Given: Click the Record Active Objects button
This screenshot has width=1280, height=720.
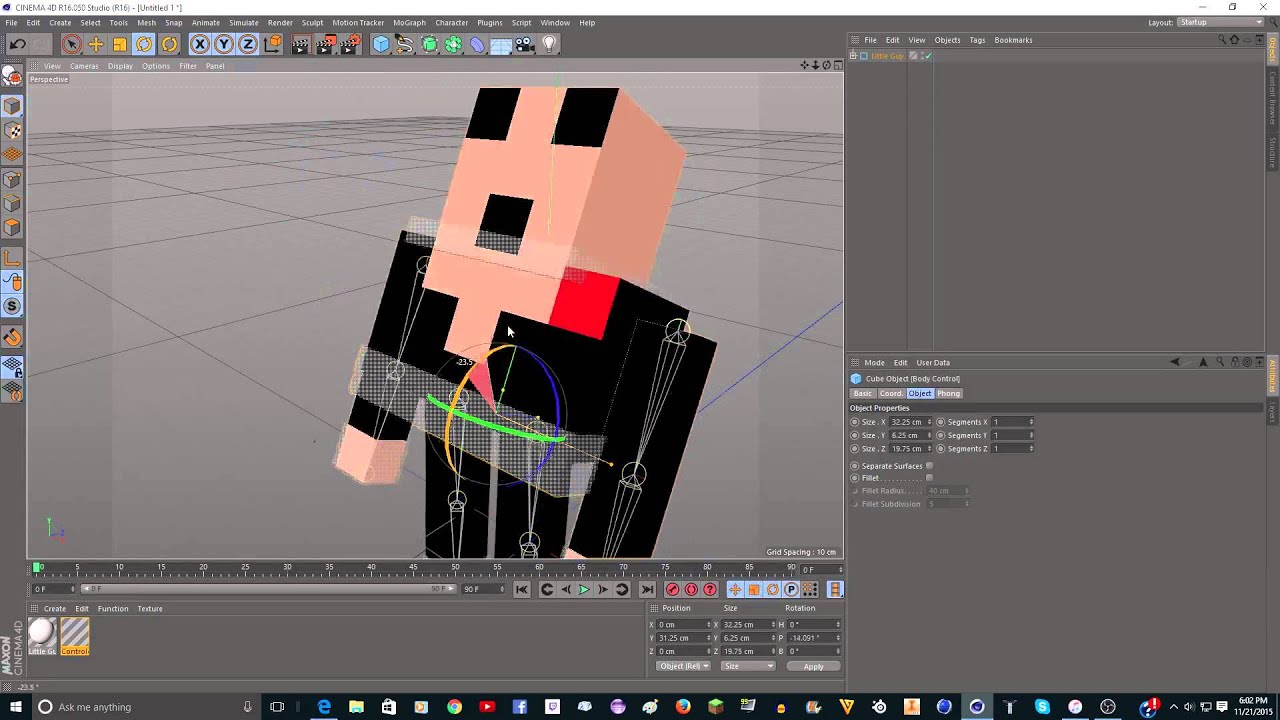Looking at the screenshot, I should coord(672,590).
